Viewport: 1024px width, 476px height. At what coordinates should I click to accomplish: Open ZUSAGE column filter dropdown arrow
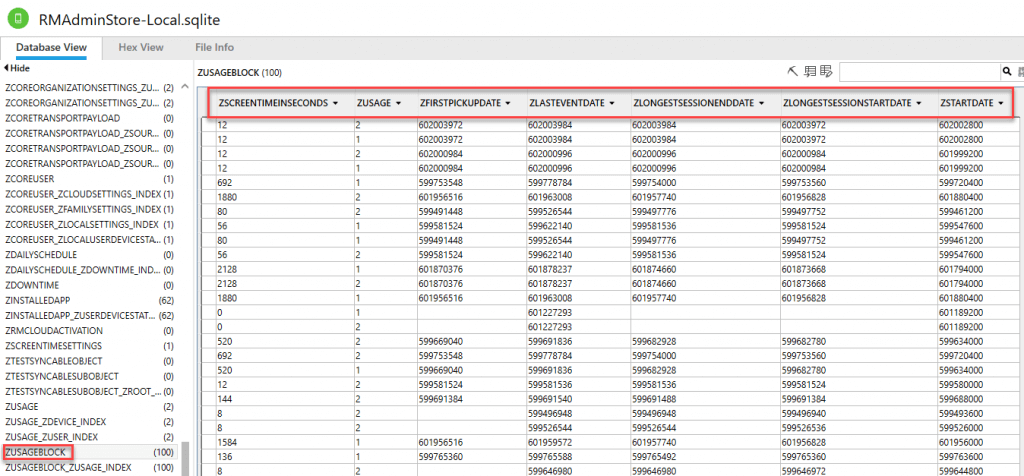click(398, 103)
